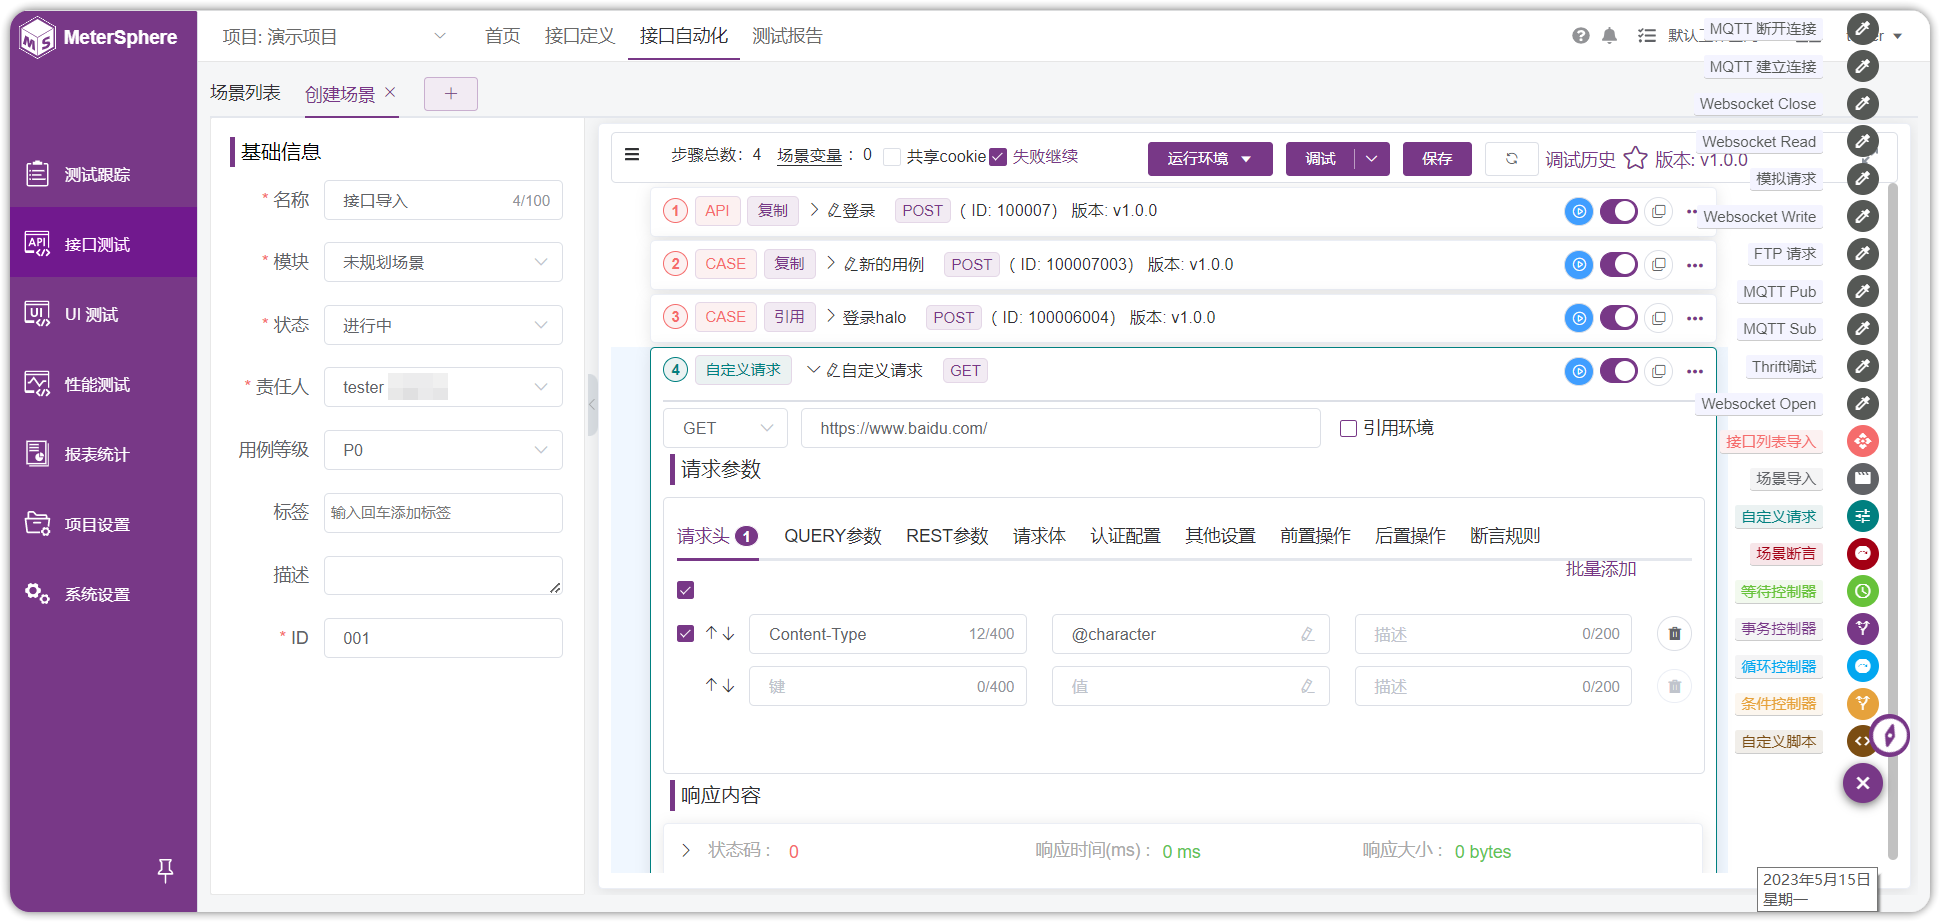The image size is (1940, 922).
Task: Check the 引用环境 checkbox
Action: pos(1348,428)
